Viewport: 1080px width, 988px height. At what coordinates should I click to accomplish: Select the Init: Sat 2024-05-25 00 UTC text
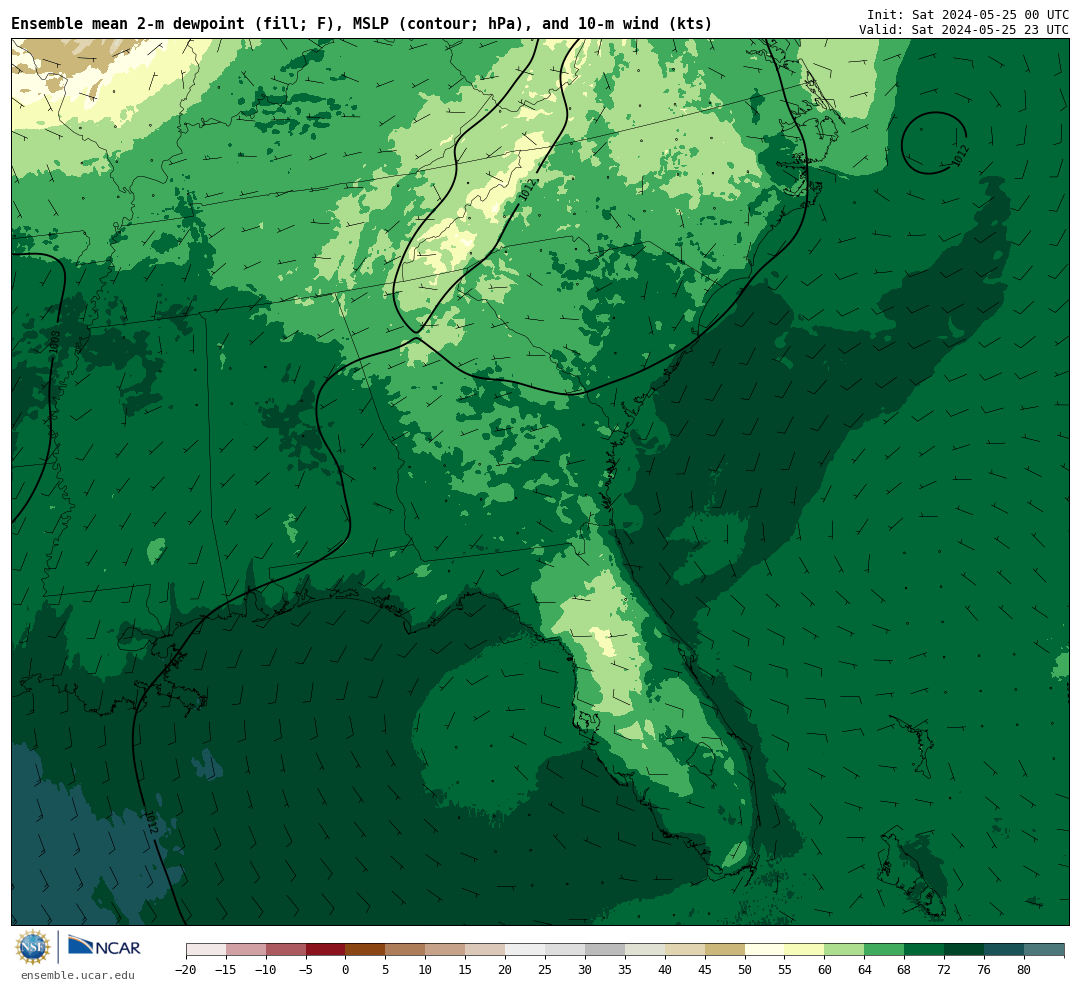click(968, 14)
